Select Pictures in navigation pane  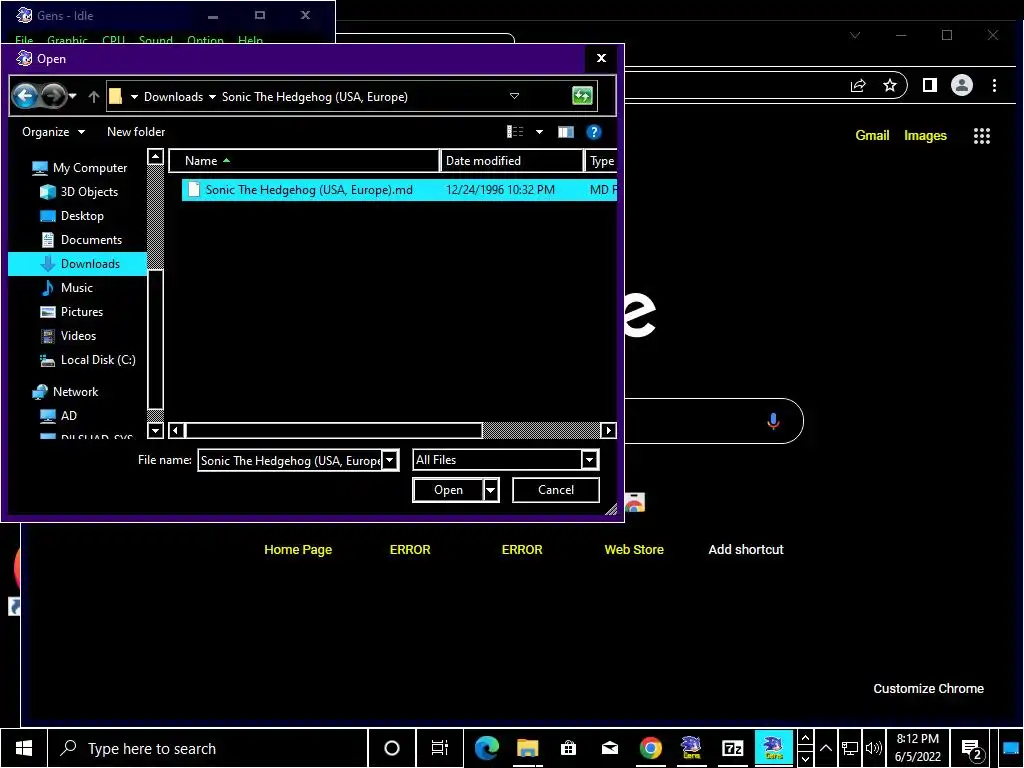pyautogui.click(x=71, y=312)
